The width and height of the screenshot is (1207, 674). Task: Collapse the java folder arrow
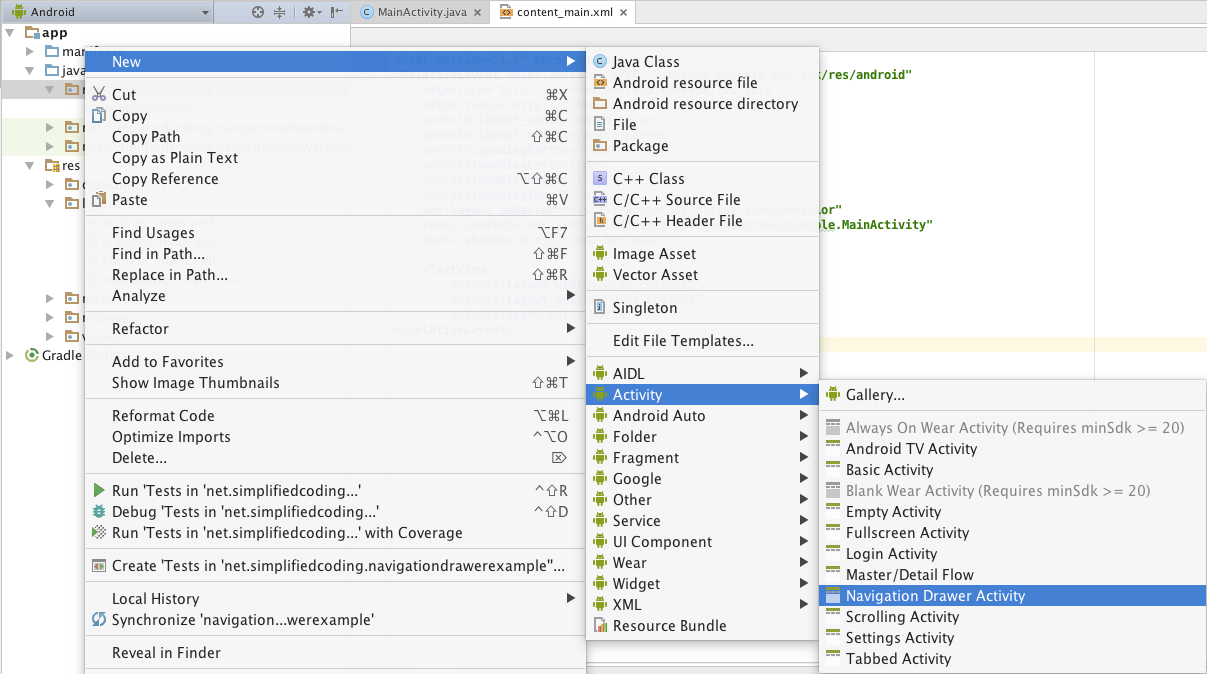tap(31, 71)
